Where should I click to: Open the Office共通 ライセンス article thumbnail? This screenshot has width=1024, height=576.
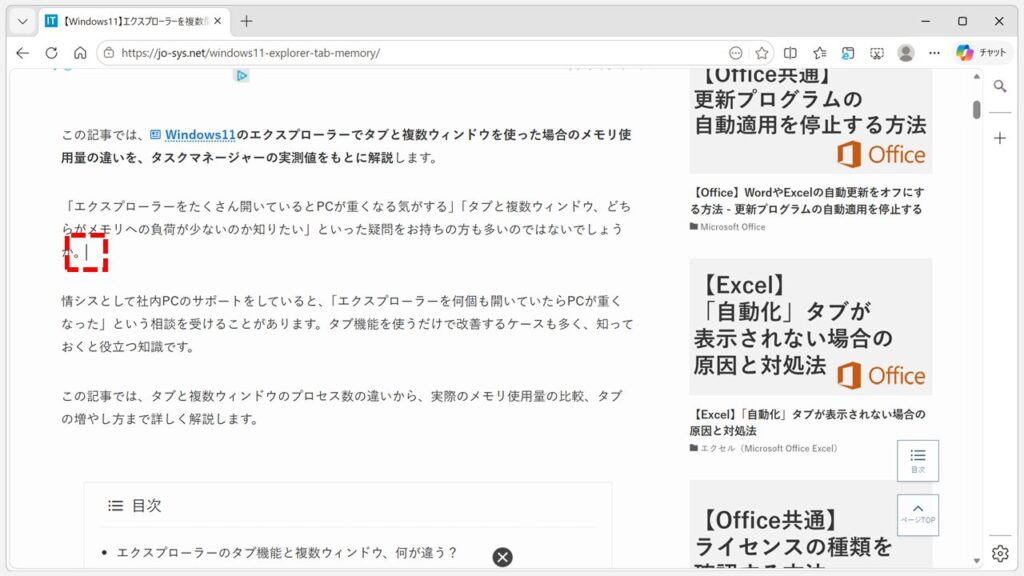(810, 524)
